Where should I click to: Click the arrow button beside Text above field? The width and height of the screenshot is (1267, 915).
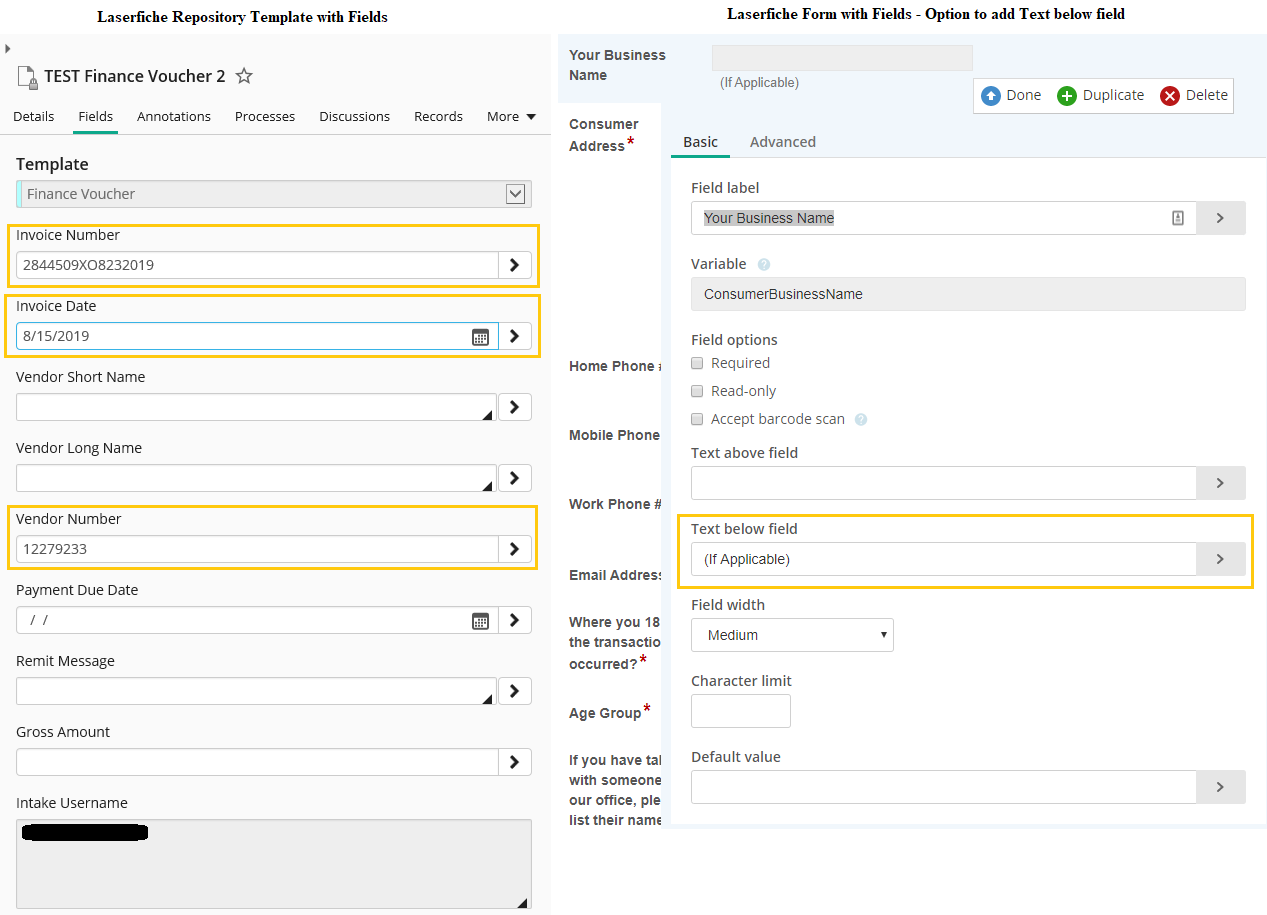coord(1221,483)
